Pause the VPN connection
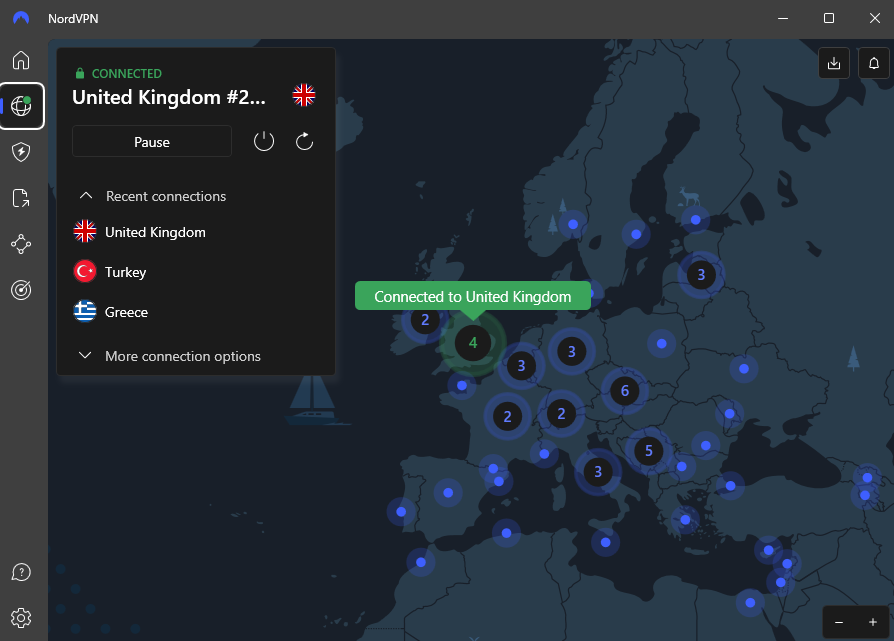 [x=152, y=141]
